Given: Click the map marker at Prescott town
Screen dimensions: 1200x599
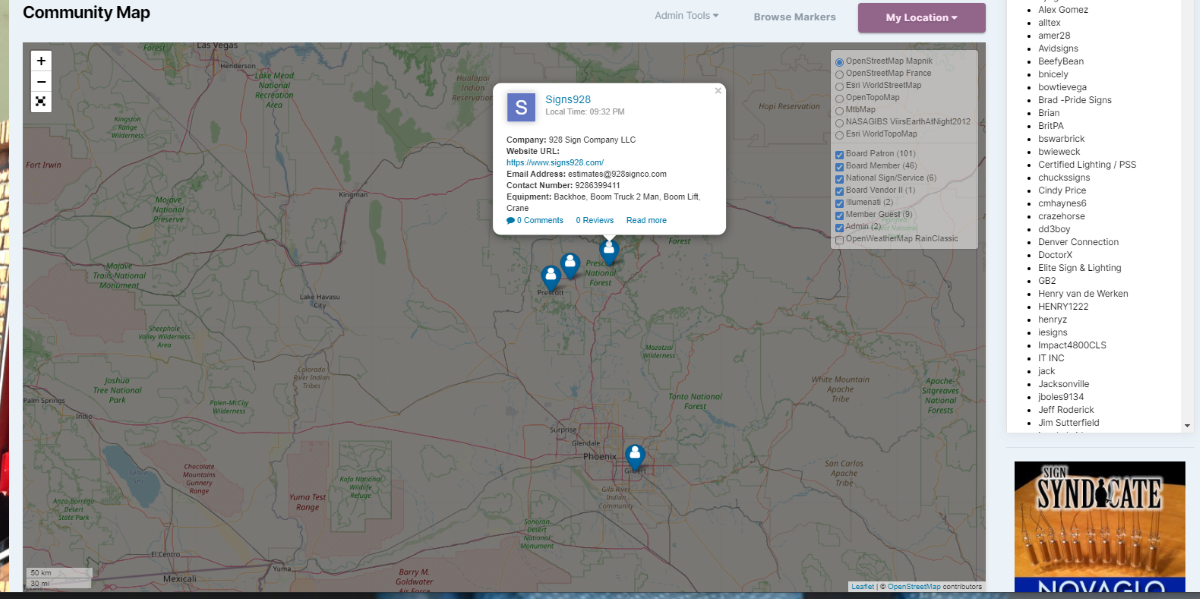Looking at the screenshot, I should click(x=550, y=277).
